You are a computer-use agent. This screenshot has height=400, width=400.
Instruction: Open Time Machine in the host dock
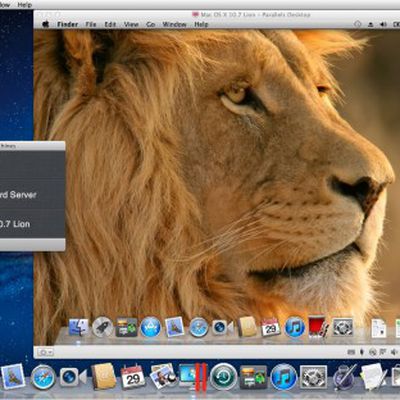[x=223, y=377]
